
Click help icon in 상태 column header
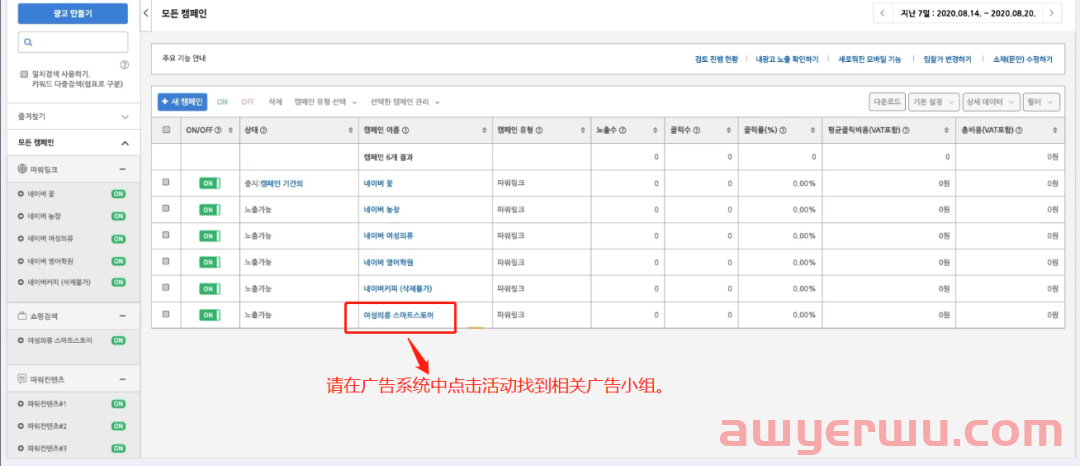pos(263,130)
